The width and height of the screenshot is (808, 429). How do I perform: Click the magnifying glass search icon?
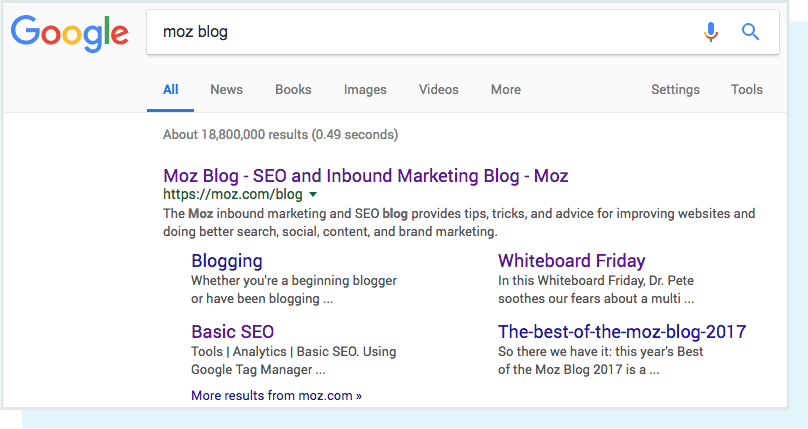click(x=751, y=32)
